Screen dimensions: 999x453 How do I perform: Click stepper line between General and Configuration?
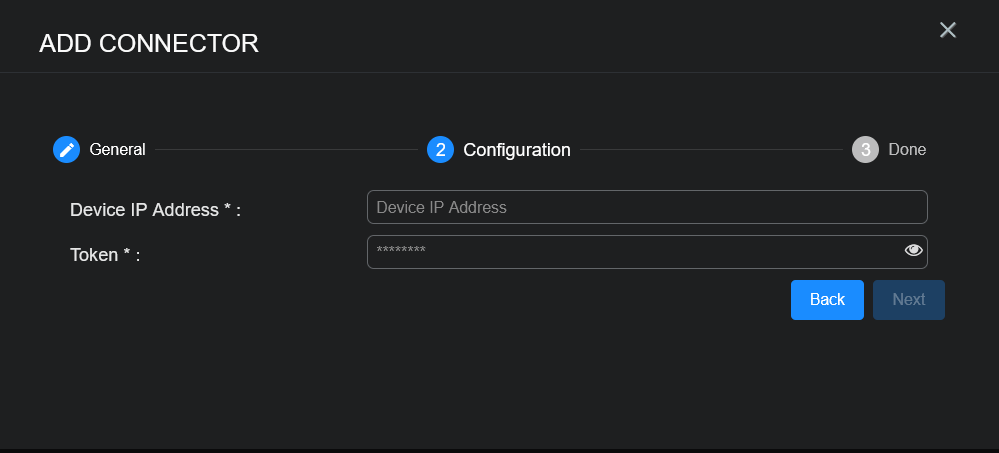[x=285, y=150]
